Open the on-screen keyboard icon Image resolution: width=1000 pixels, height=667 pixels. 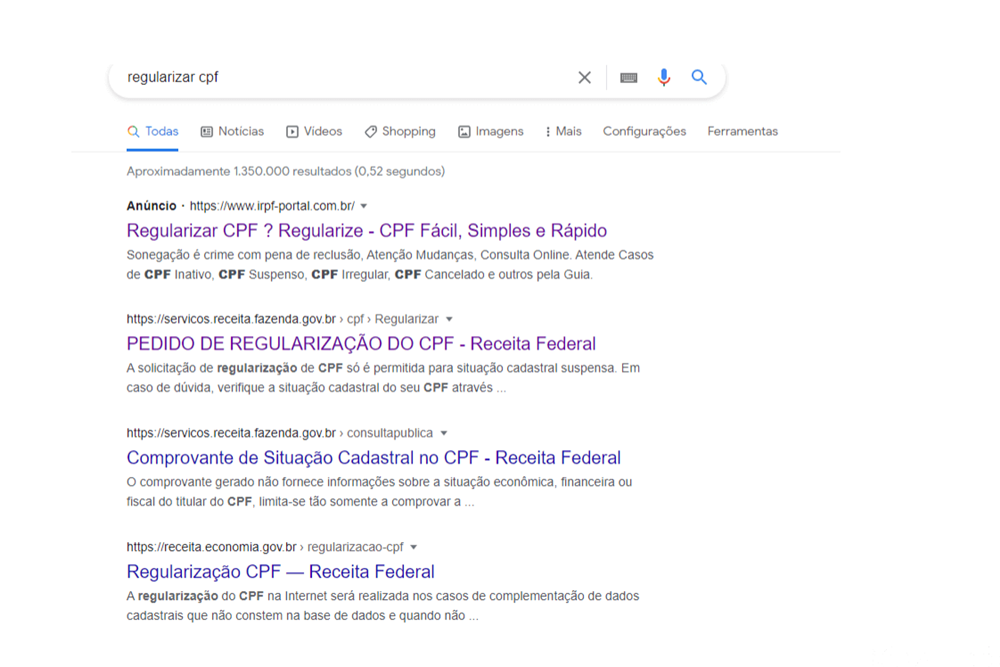[629, 78]
